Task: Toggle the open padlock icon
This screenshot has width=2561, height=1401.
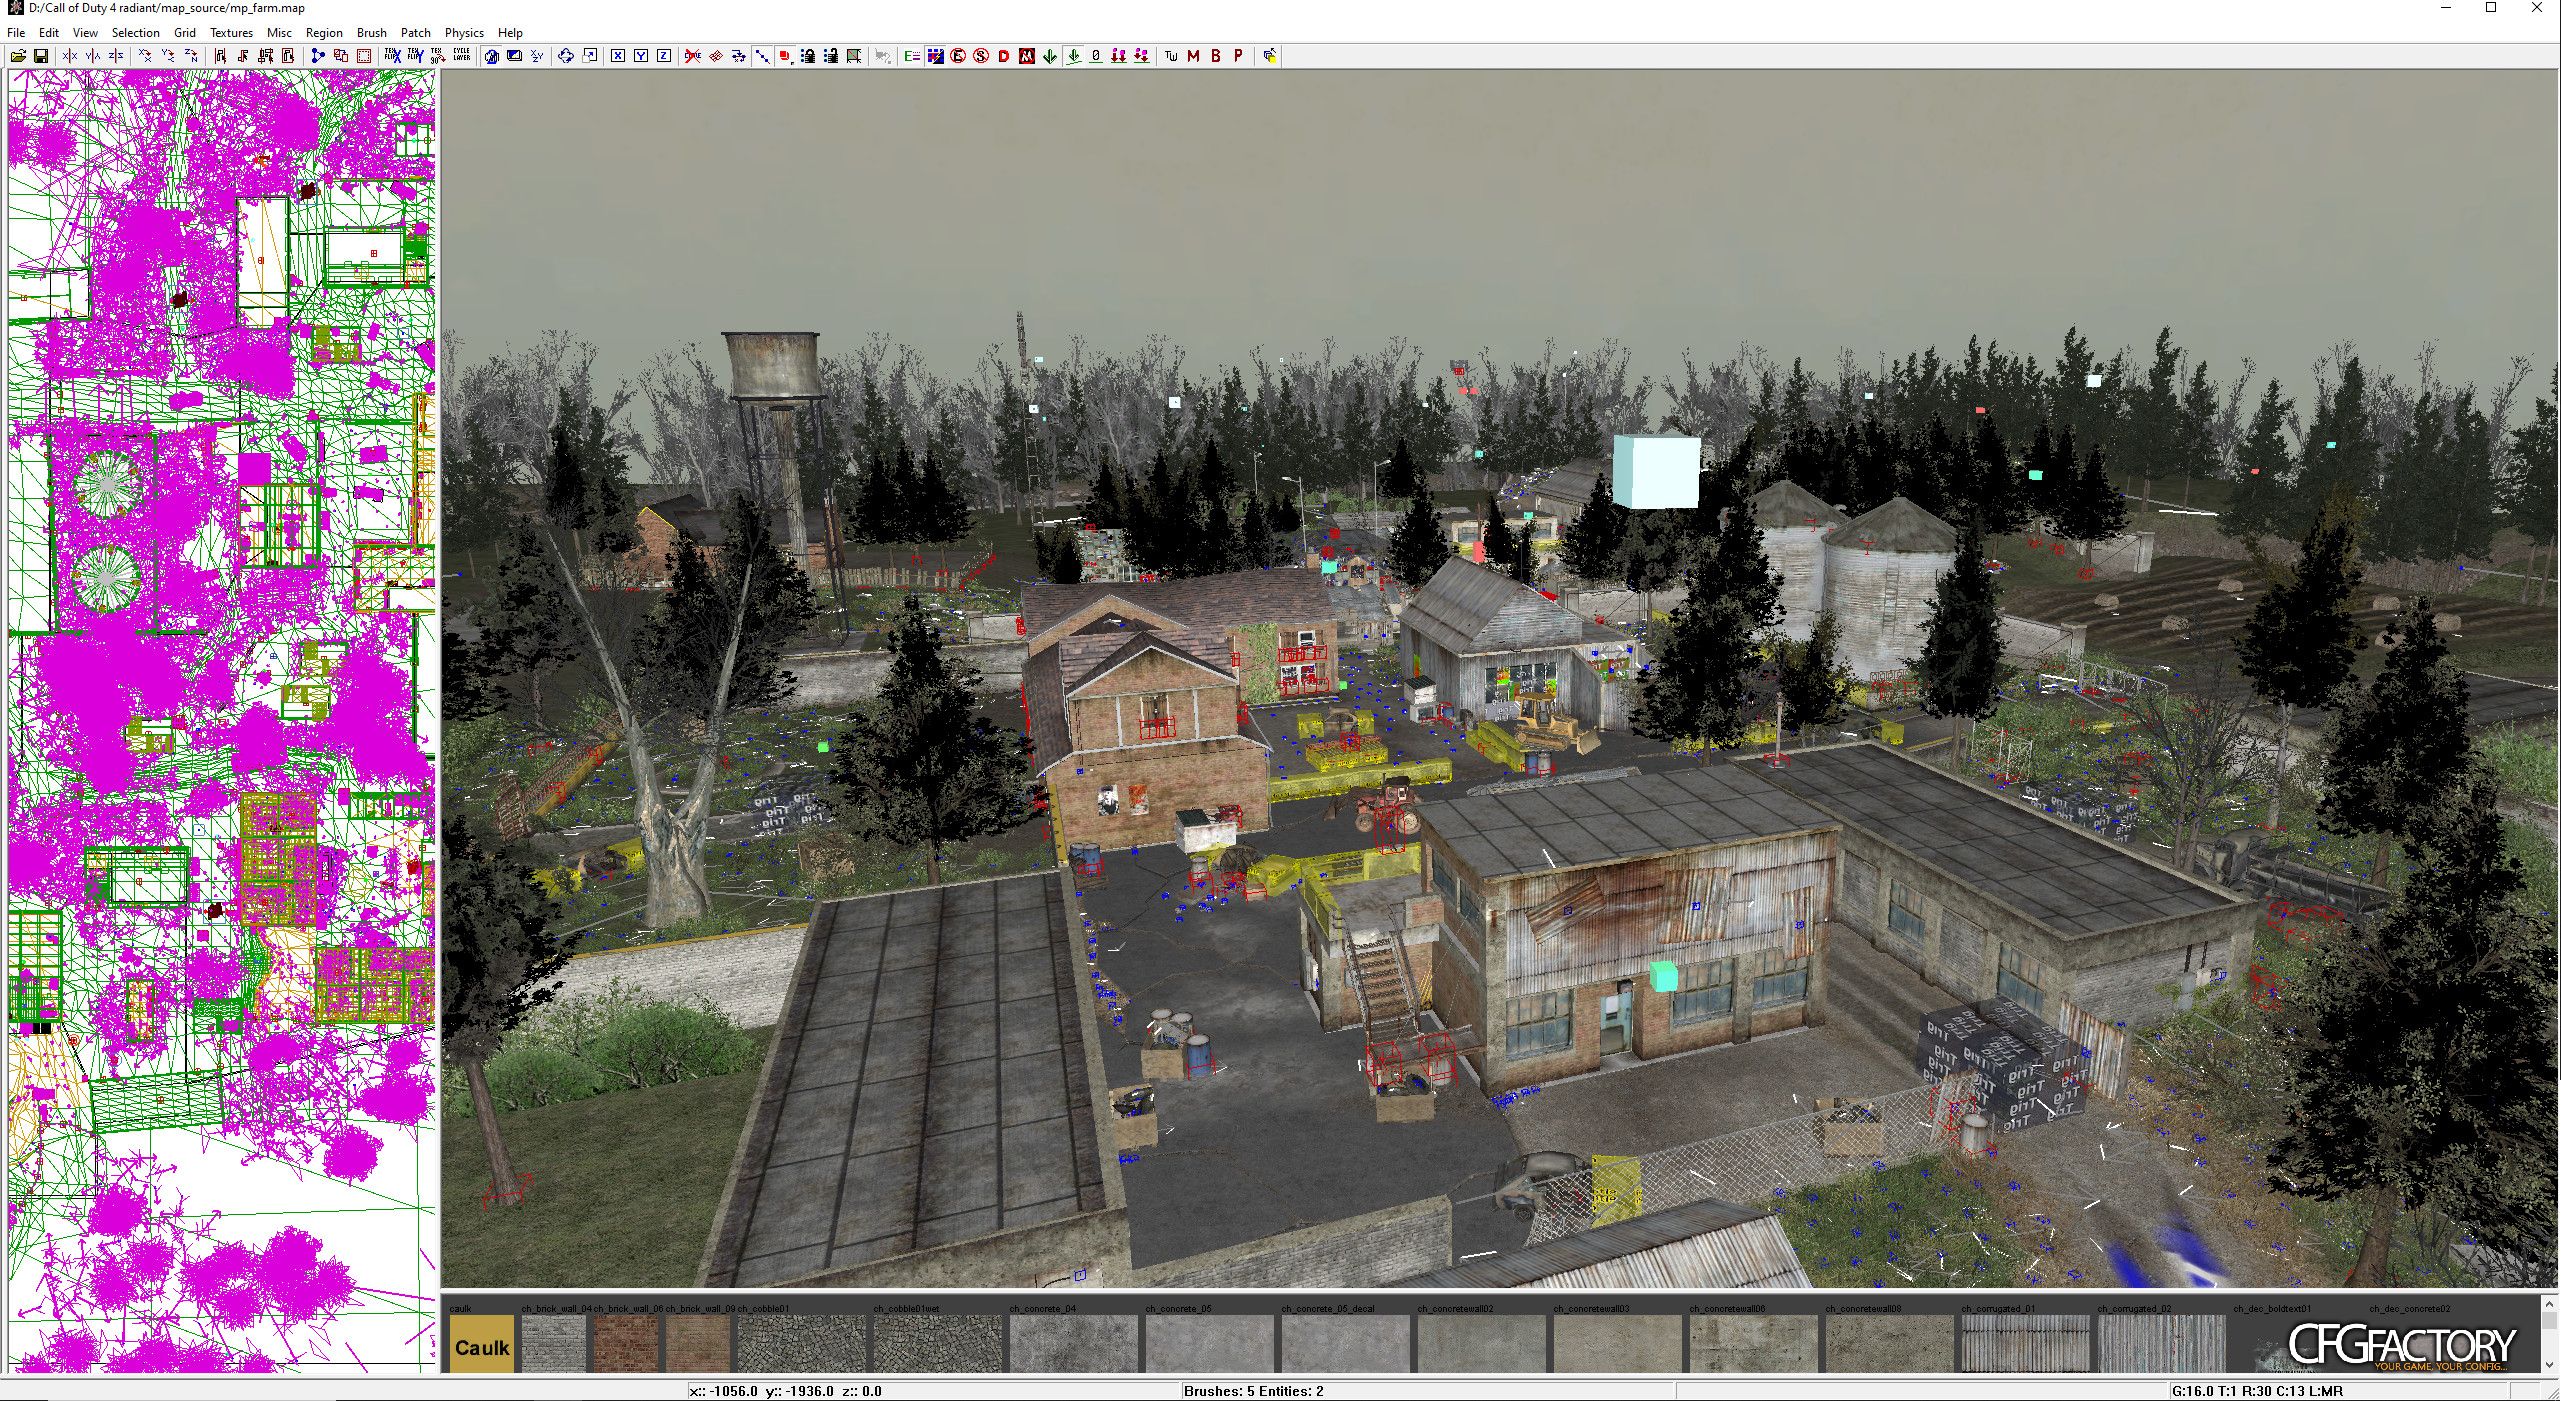Action: pyautogui.click(x=831, y=56)
